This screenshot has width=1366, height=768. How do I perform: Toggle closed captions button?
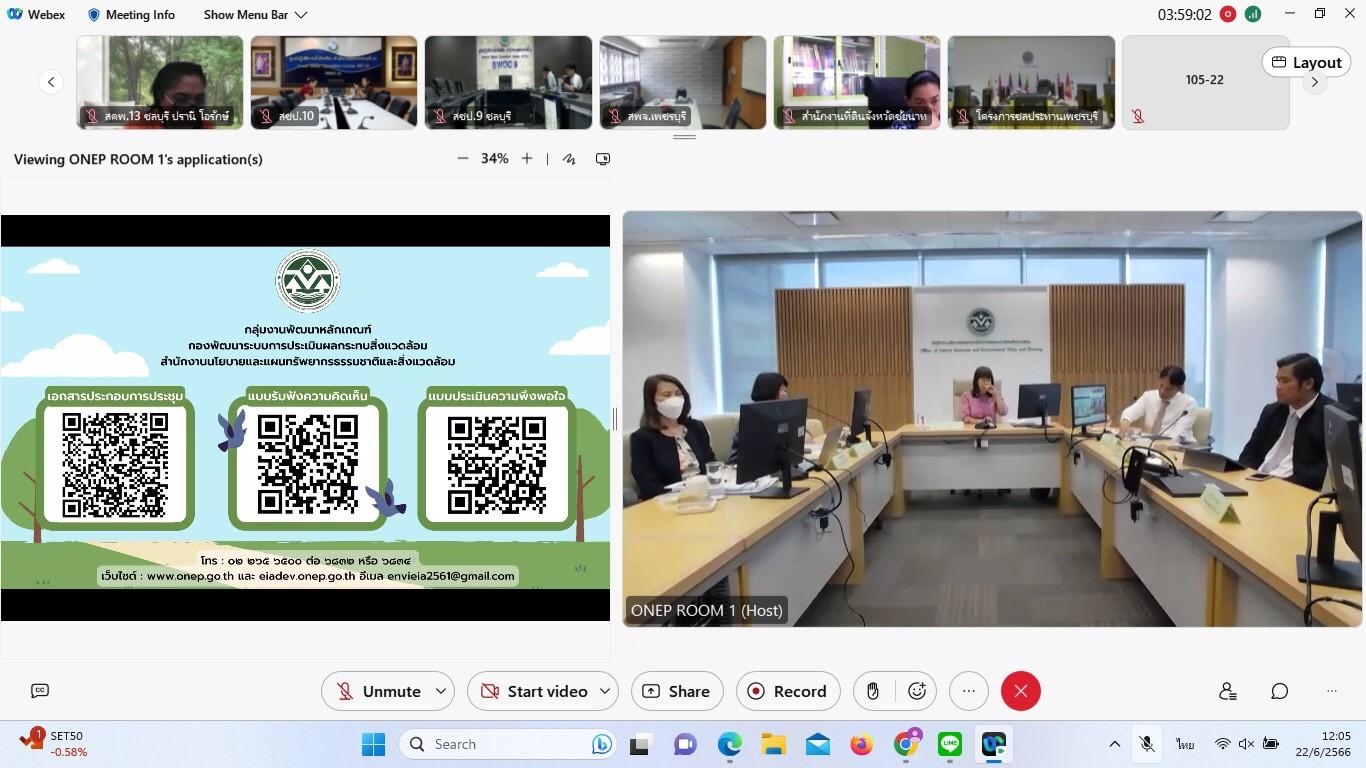click(x=40, y=690)
